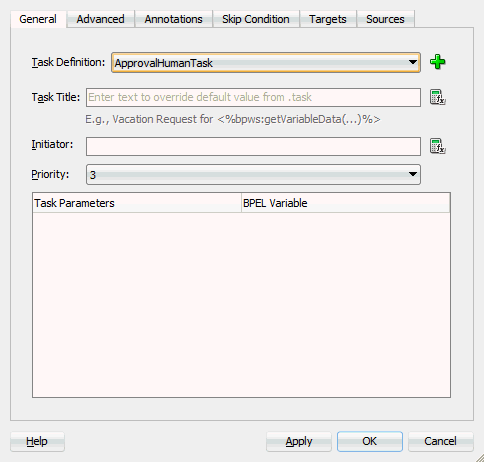This screenshot has height=462, width=484.
Task: Expand the Task Definition dropdown arrow
Action: point(413,62)
